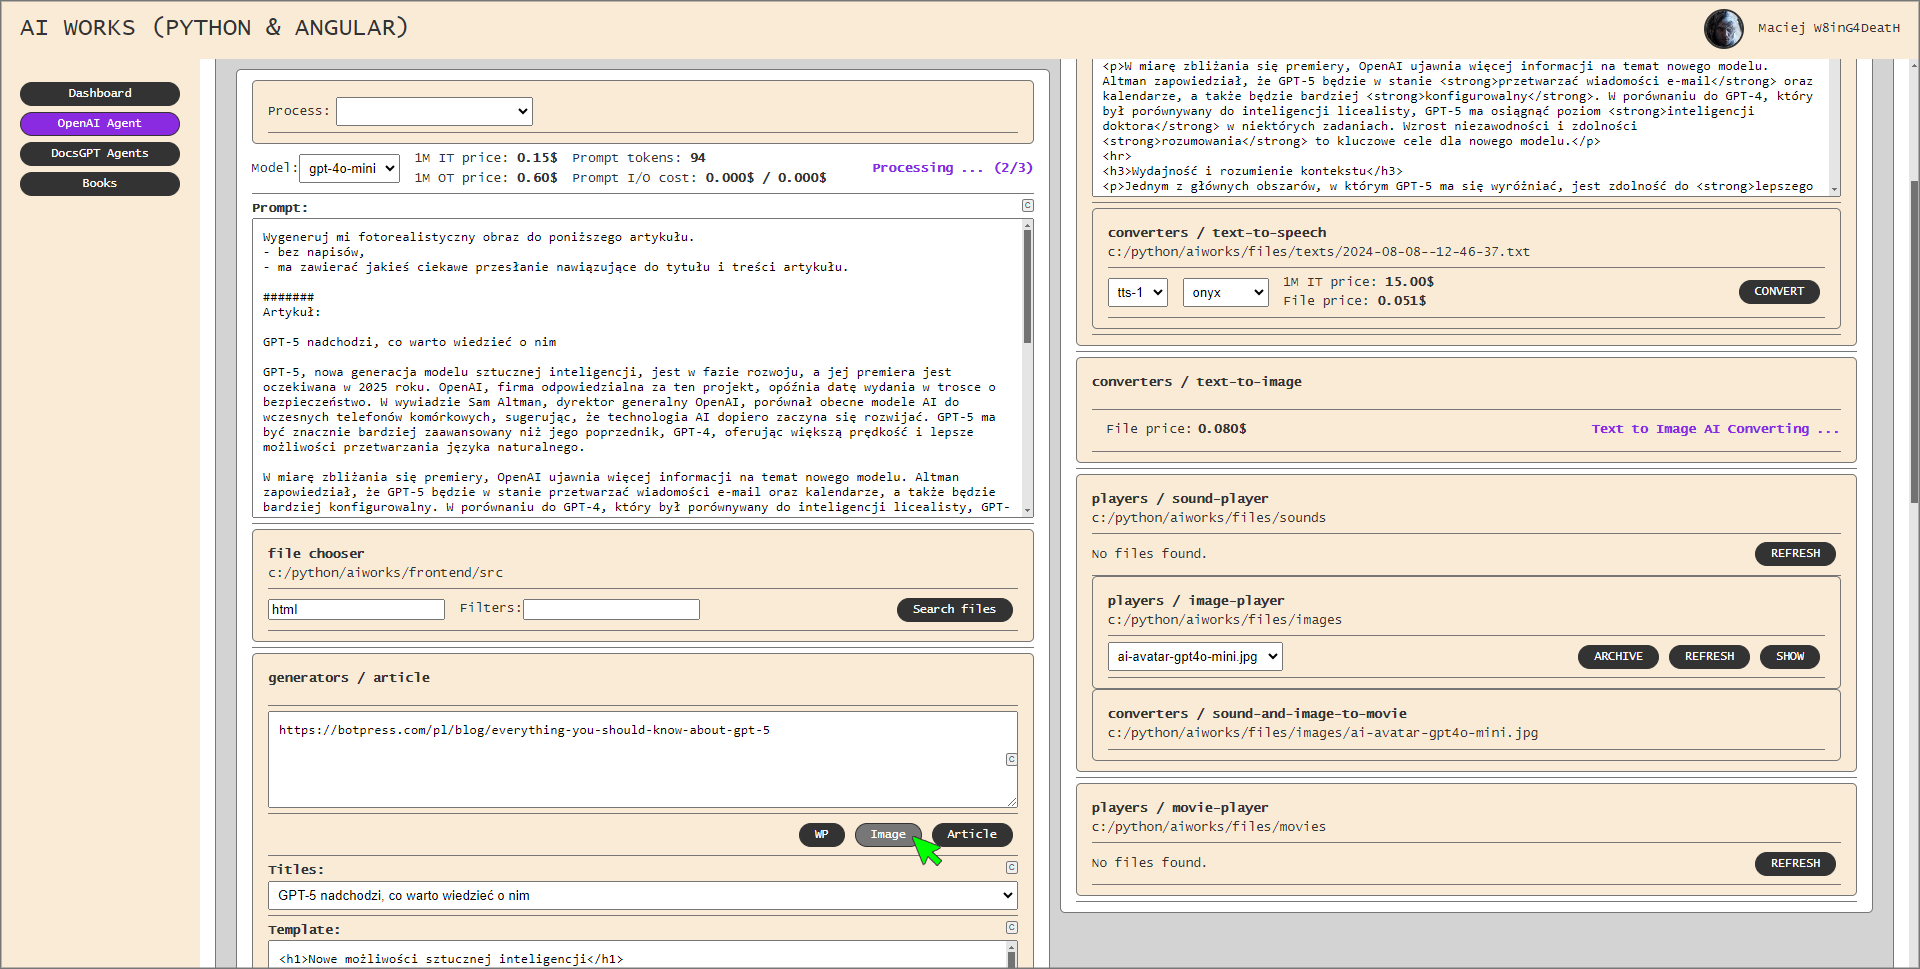Click into the Filters input field
Viewport: 1920px width, 969px height.
[611, 610]
